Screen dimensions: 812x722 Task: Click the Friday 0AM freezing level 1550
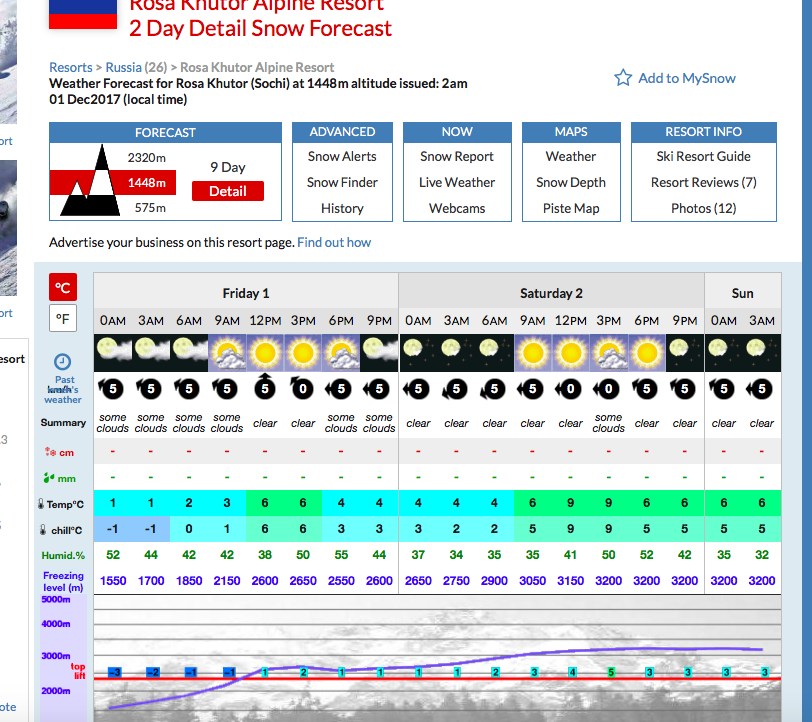point(113,581)
